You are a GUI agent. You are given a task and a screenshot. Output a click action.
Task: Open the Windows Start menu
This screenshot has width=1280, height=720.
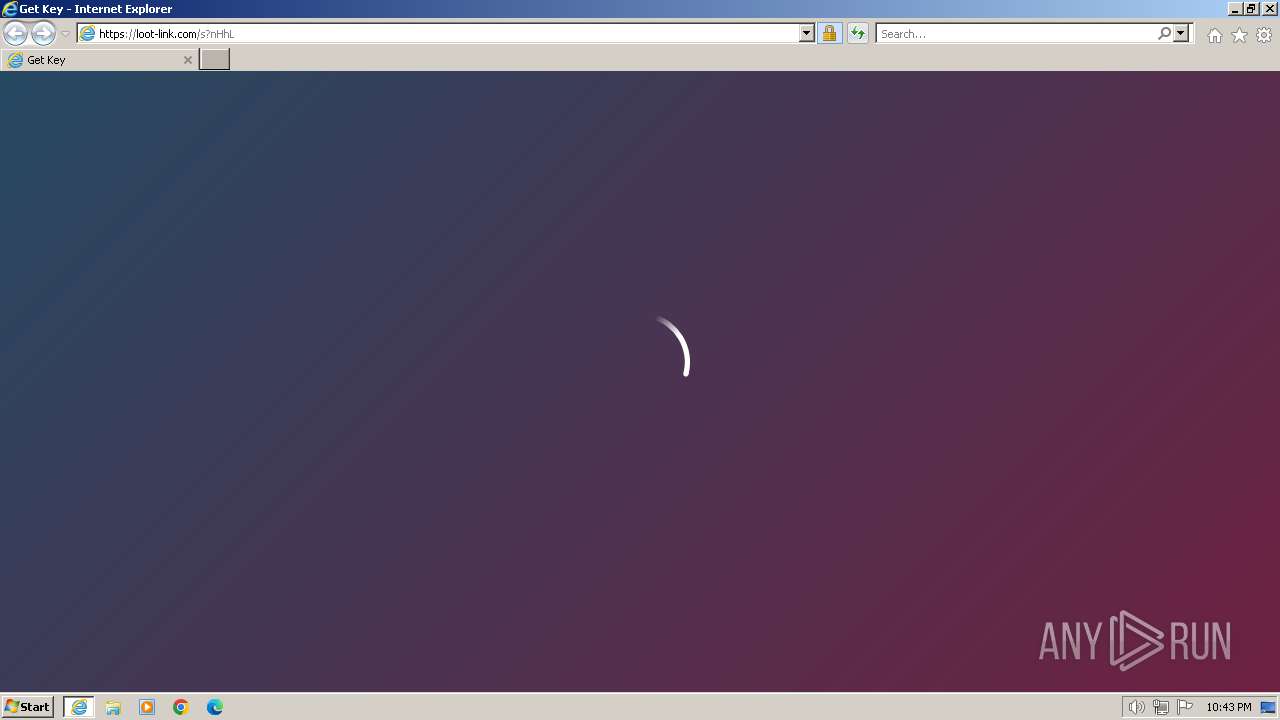(x=28, y=707)
